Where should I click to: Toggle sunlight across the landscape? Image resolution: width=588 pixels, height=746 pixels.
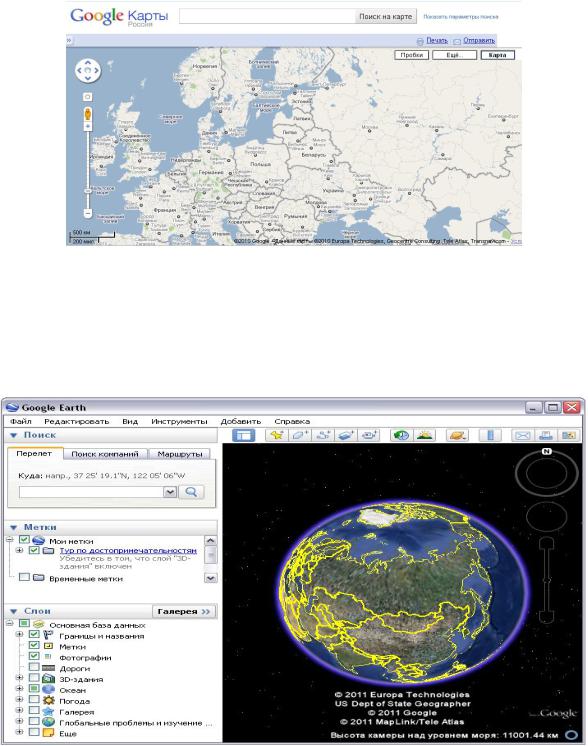click(x=424, y=435)
